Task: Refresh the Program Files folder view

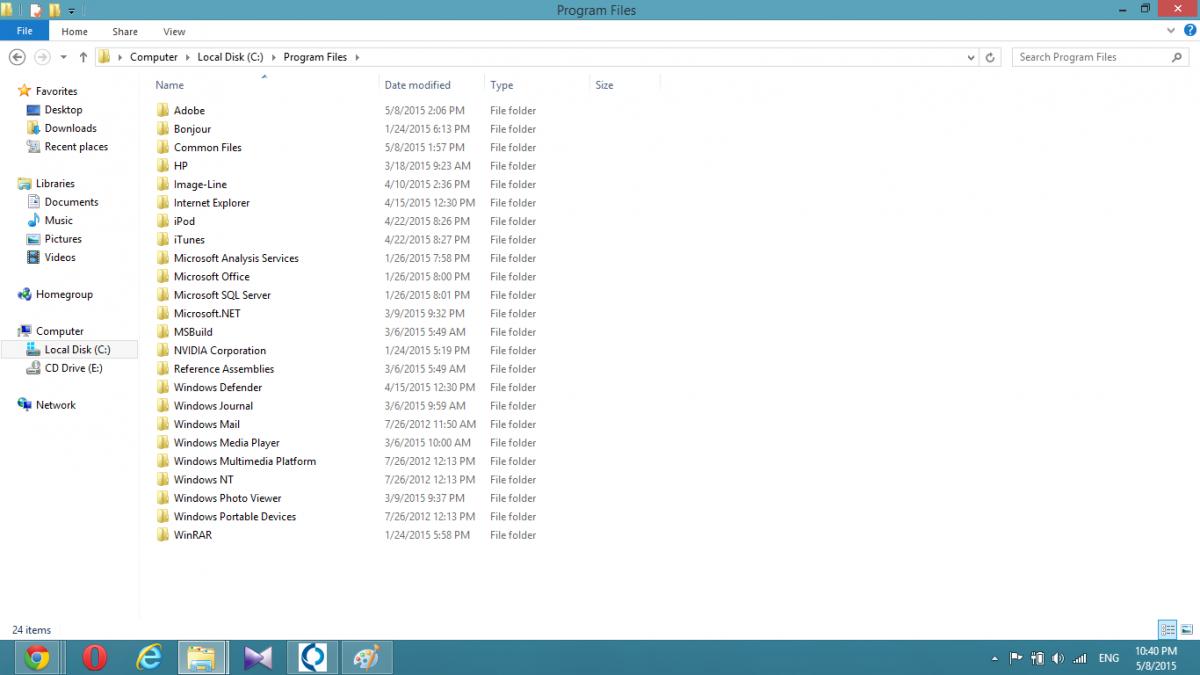Action: tap(990, 57)
